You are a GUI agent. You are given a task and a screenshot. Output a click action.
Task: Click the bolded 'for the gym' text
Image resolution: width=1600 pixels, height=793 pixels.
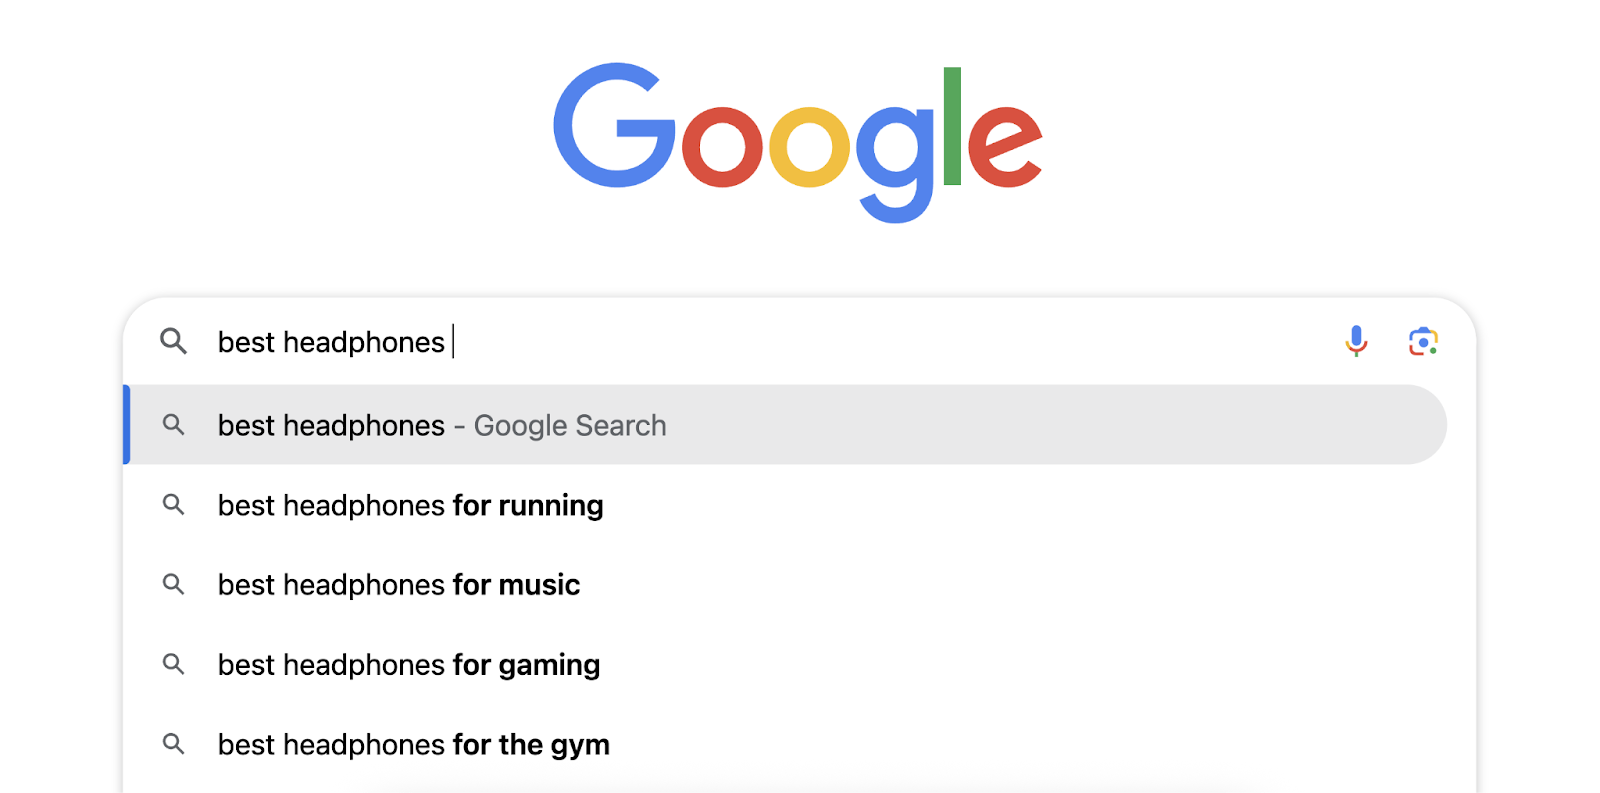tap(530, 744)
